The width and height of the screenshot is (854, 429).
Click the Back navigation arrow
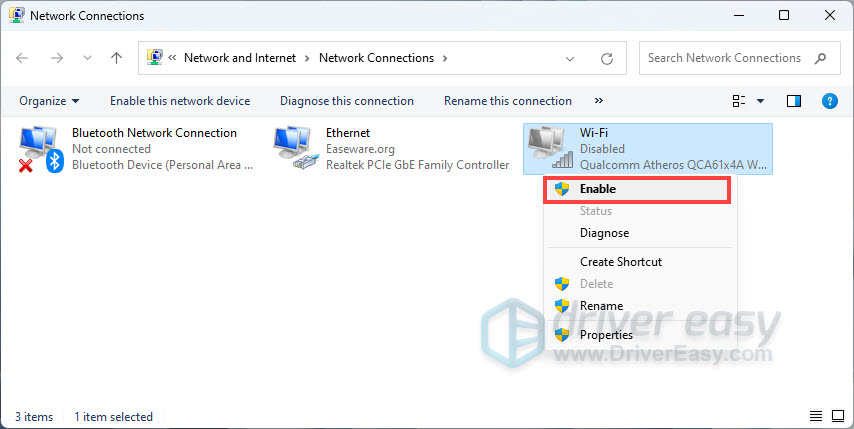(x=23, y=58)
